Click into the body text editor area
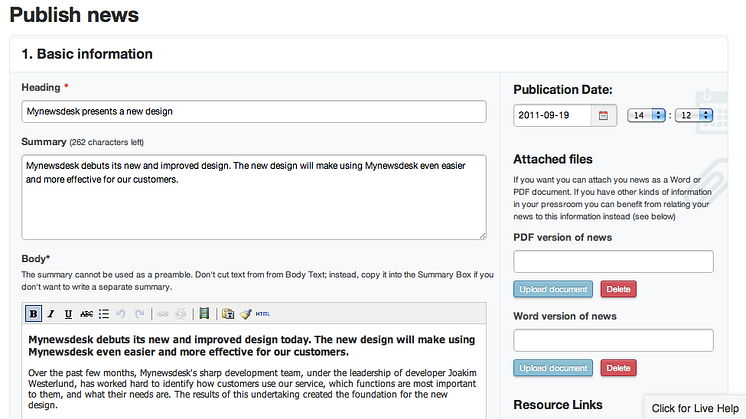 [x=254, y=371]
